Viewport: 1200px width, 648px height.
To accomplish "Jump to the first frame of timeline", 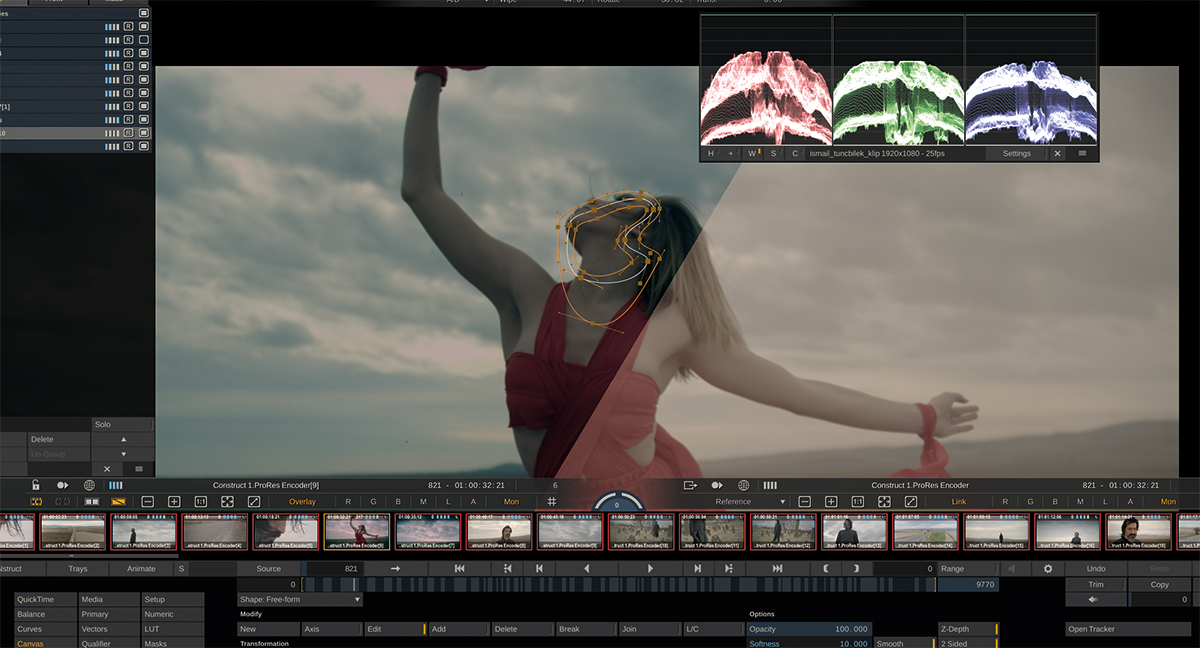I will (460, 568).
